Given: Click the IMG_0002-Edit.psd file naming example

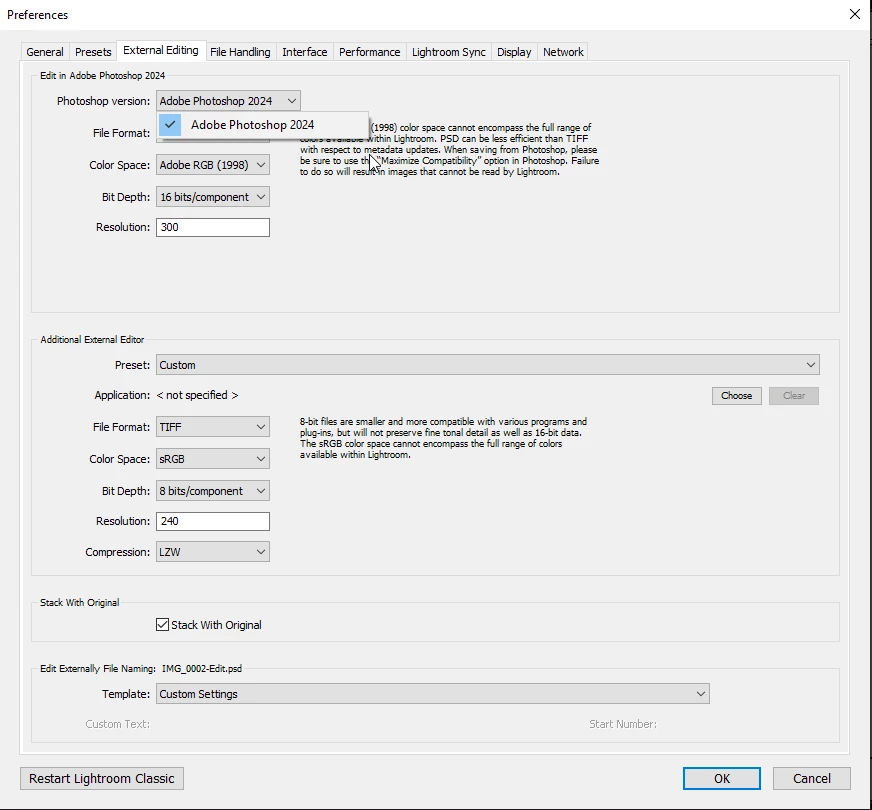Looking at the screenshot, I should (x=202, y=668).
